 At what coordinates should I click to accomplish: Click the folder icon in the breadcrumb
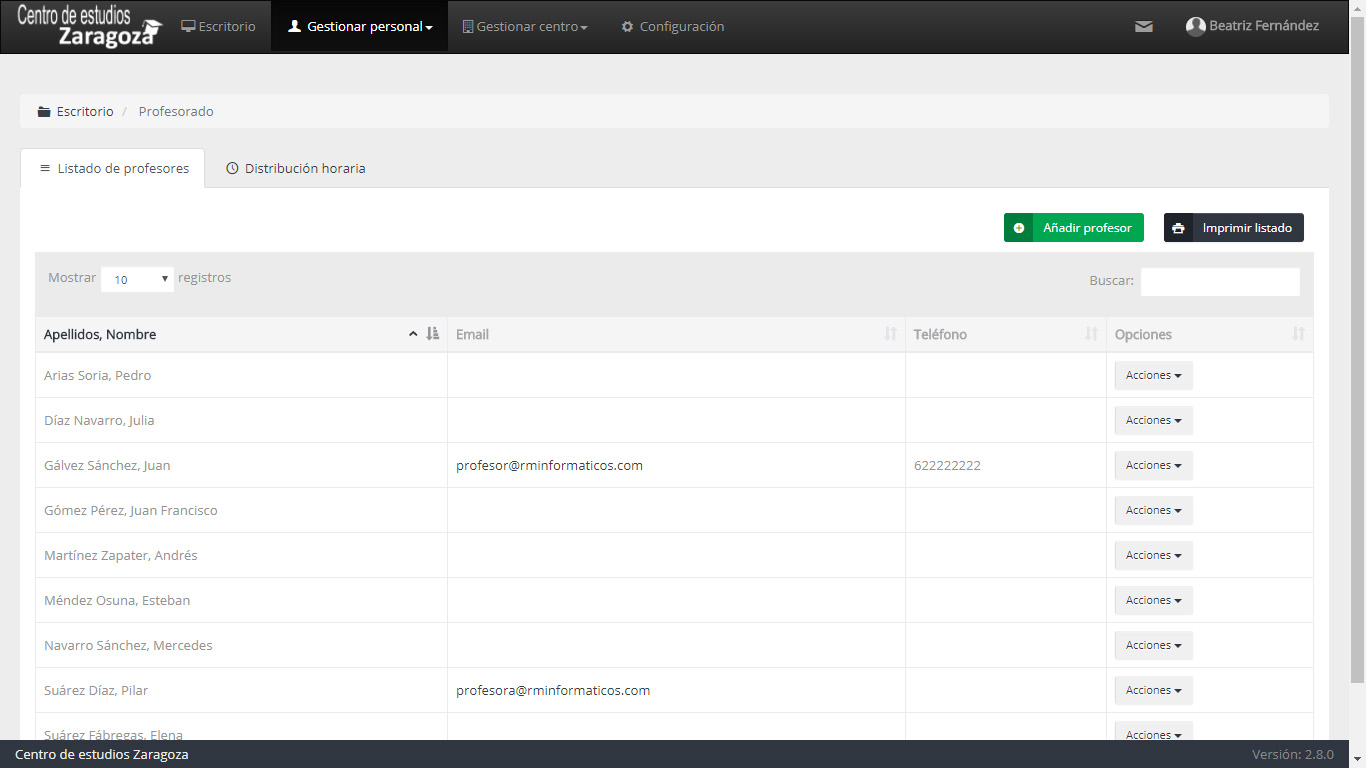(x=44, y=111)
